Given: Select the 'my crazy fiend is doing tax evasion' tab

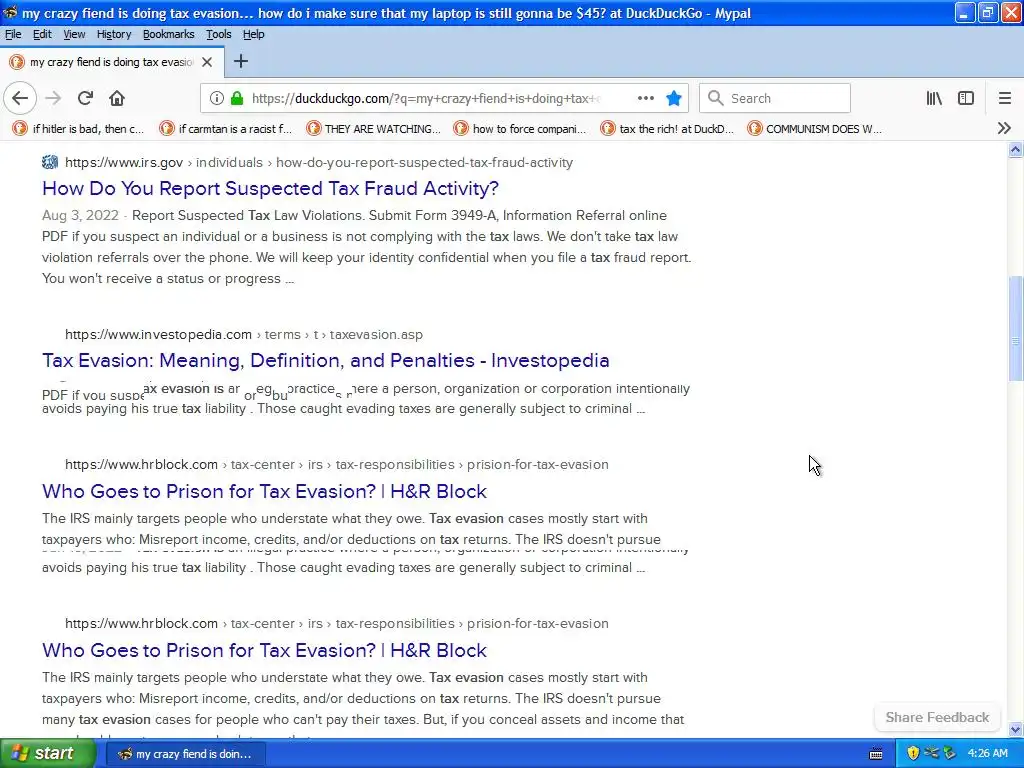Looking at the screenshot, I should point(112,62).
